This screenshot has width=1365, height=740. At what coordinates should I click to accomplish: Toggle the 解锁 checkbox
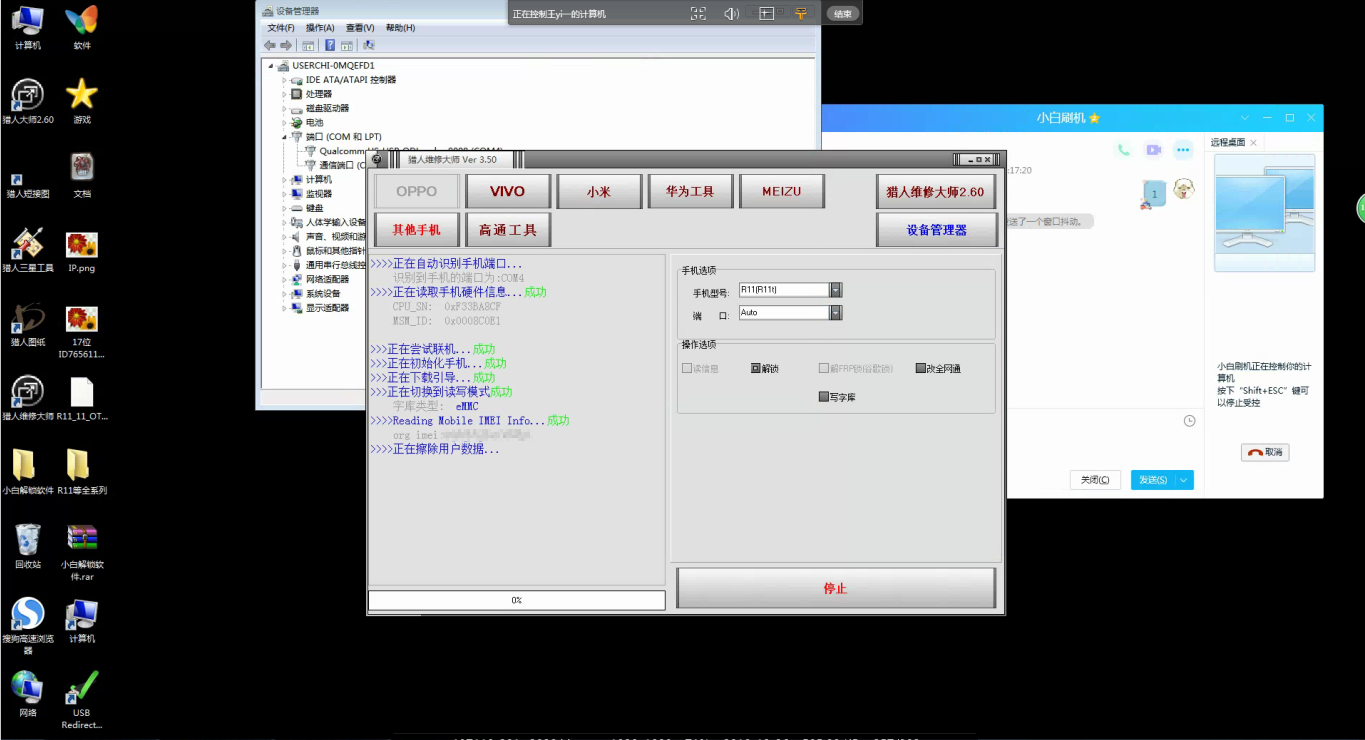756,368
